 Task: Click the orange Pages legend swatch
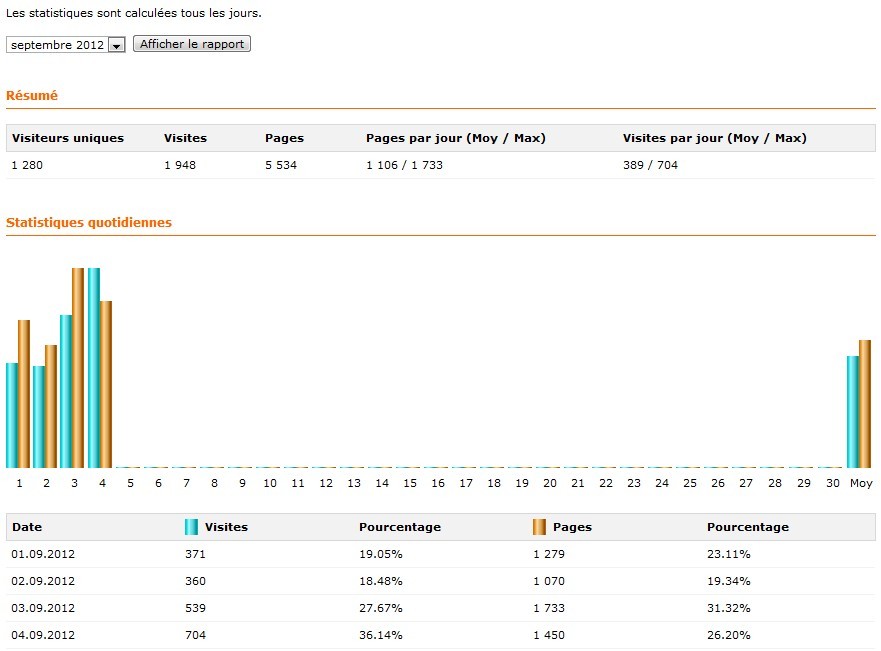pos(539,527)
